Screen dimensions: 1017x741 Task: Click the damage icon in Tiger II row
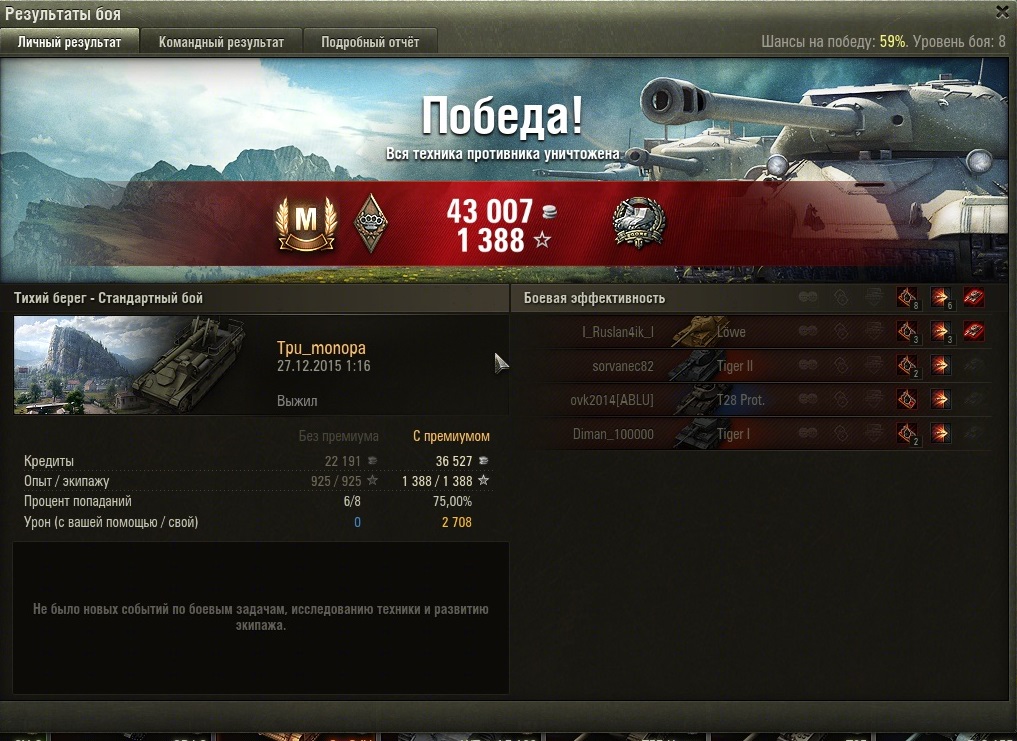pyautogui.click(x=940, y=365)
